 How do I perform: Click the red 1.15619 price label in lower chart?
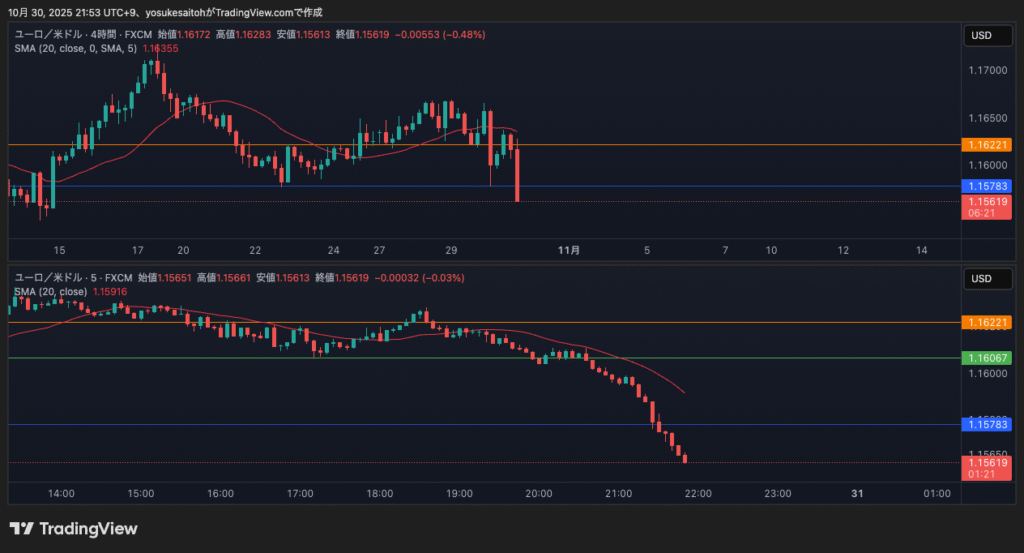tap(987, 462)
